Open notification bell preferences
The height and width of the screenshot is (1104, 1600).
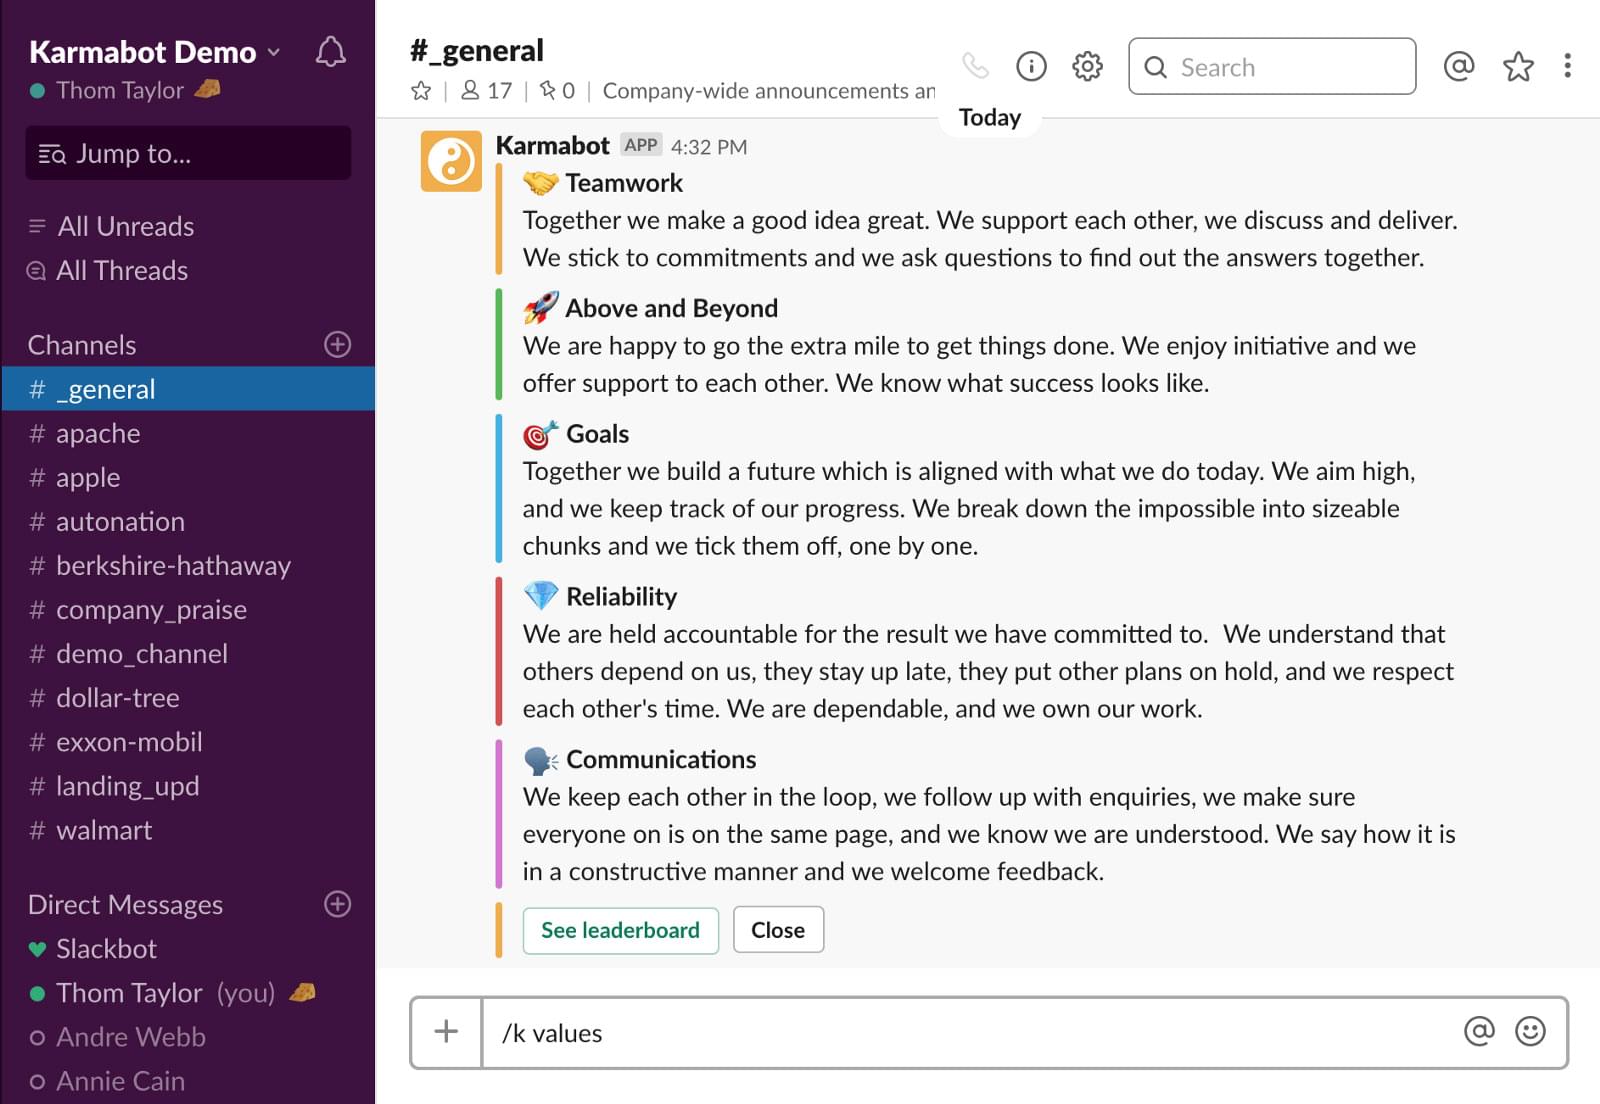pos(330,52)
